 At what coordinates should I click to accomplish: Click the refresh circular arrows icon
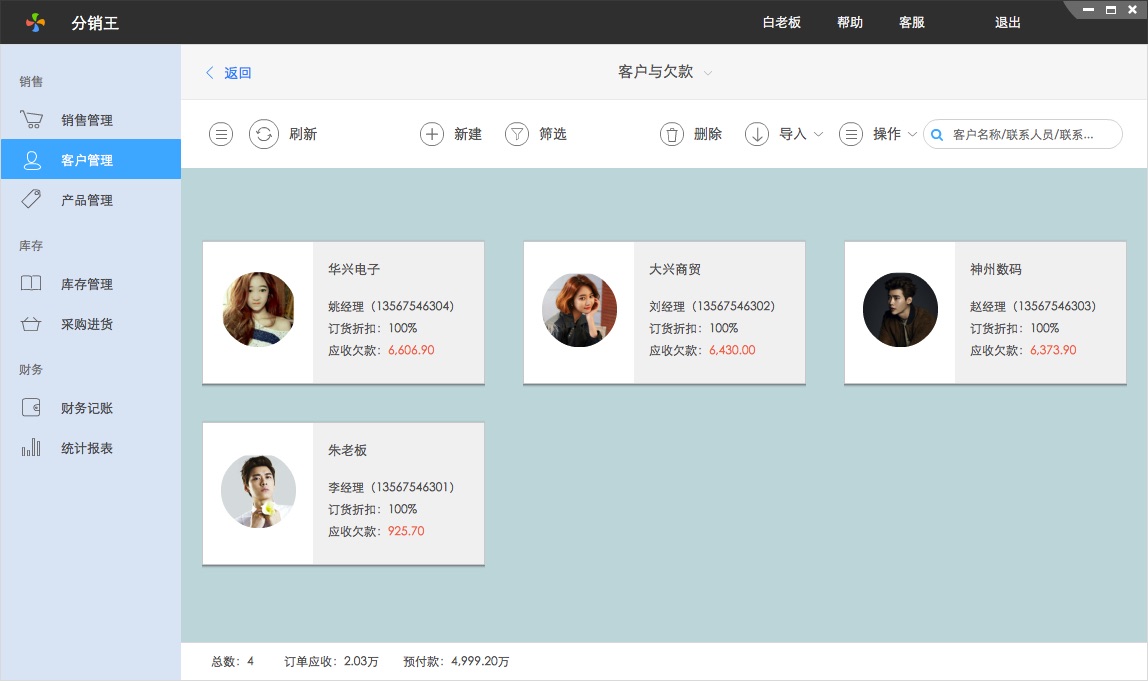pos(263,134)
